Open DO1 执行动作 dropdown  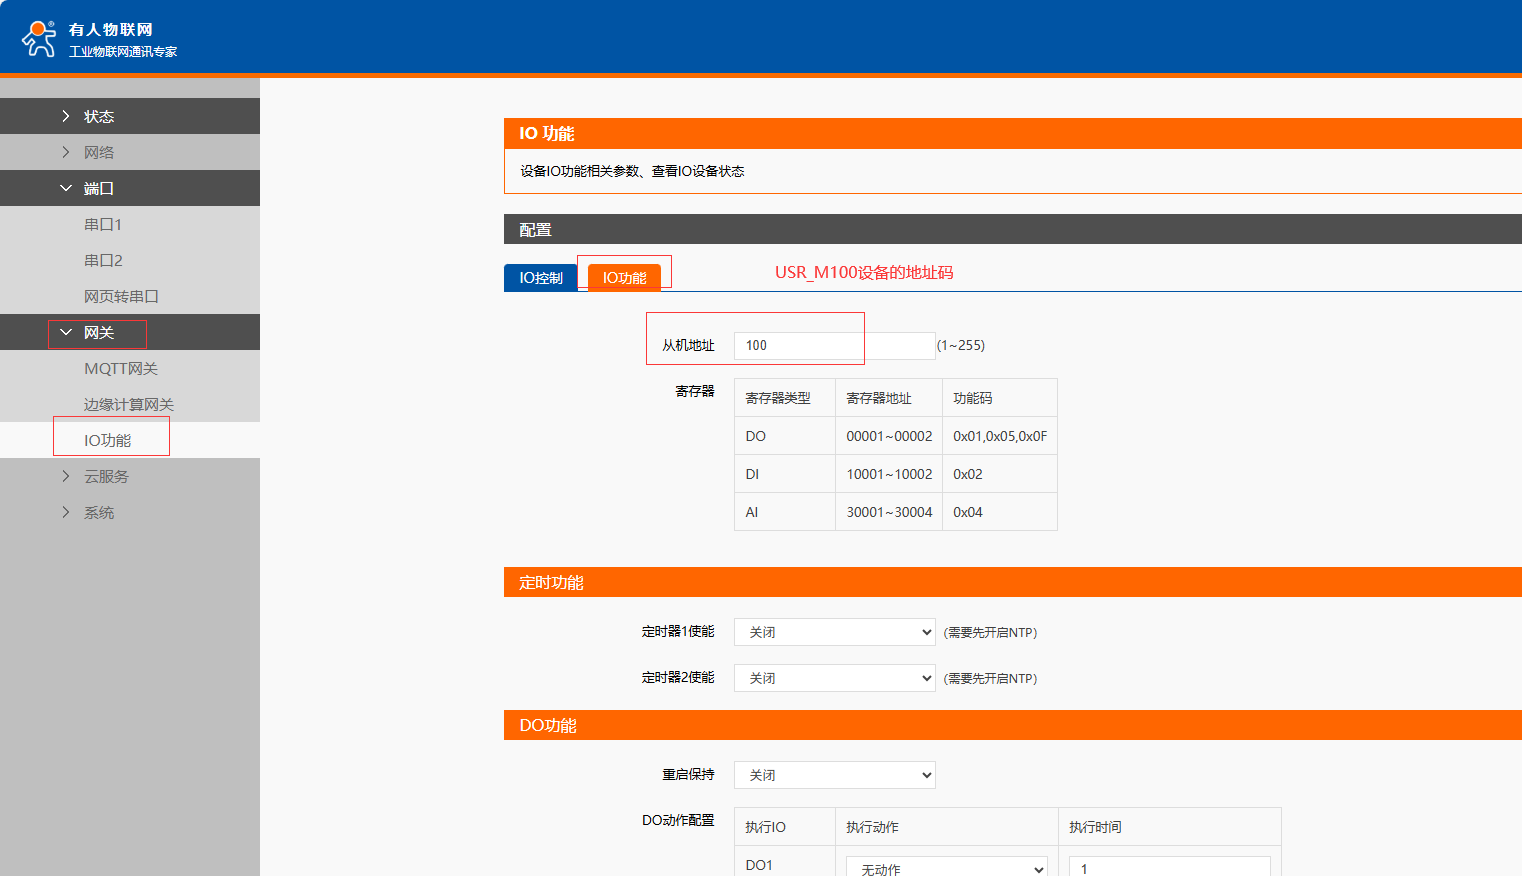pyautogui.click(x=946, y=867)
